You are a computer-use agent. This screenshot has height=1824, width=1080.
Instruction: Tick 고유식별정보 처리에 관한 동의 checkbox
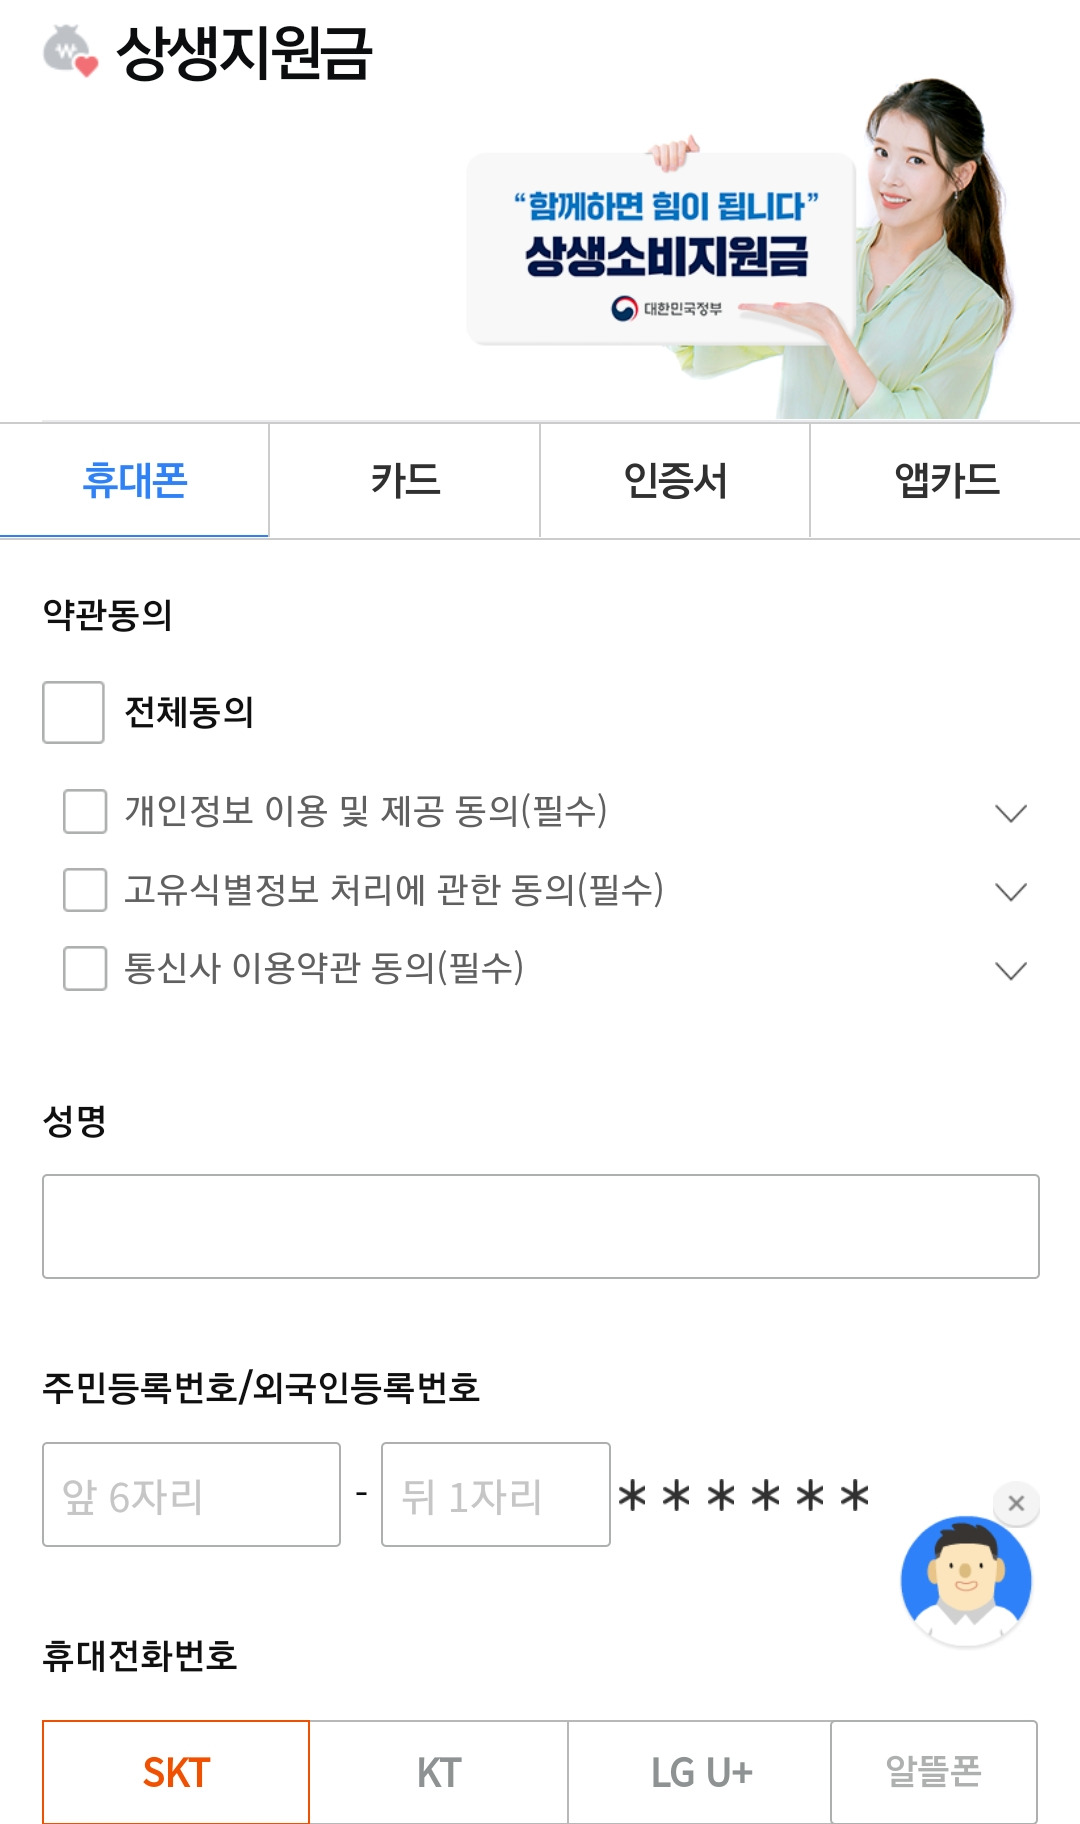pos(85,889)
